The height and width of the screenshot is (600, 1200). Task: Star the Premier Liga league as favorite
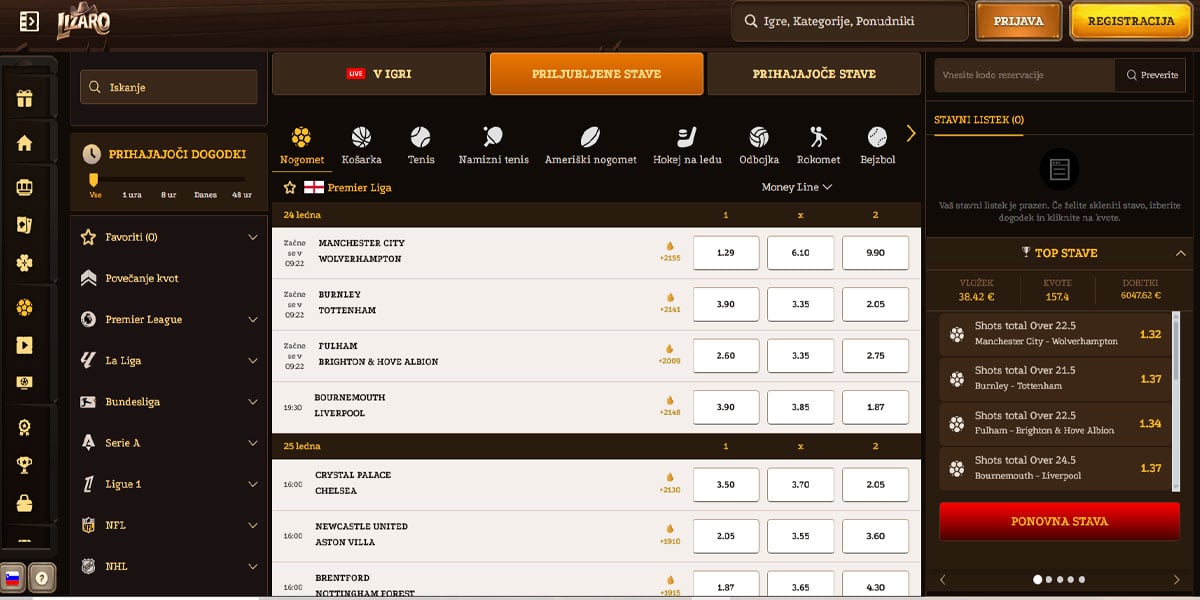(290, 187)
